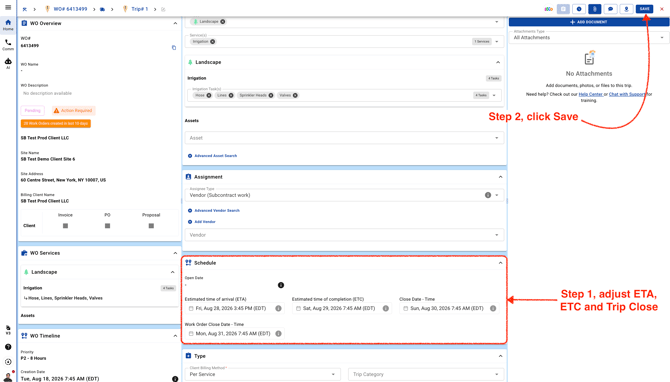Open the Irrigation Task(s) dropdown arrow
Viewport: 670px width, 382px height.
point(494,95)
